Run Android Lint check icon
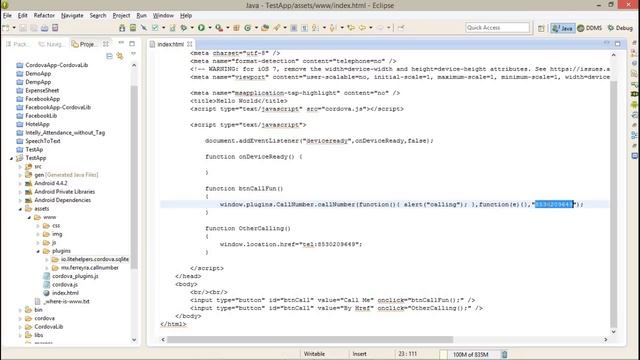Image resolution: width=640 pixels, height=360 pixels. [x=155, y=28]
